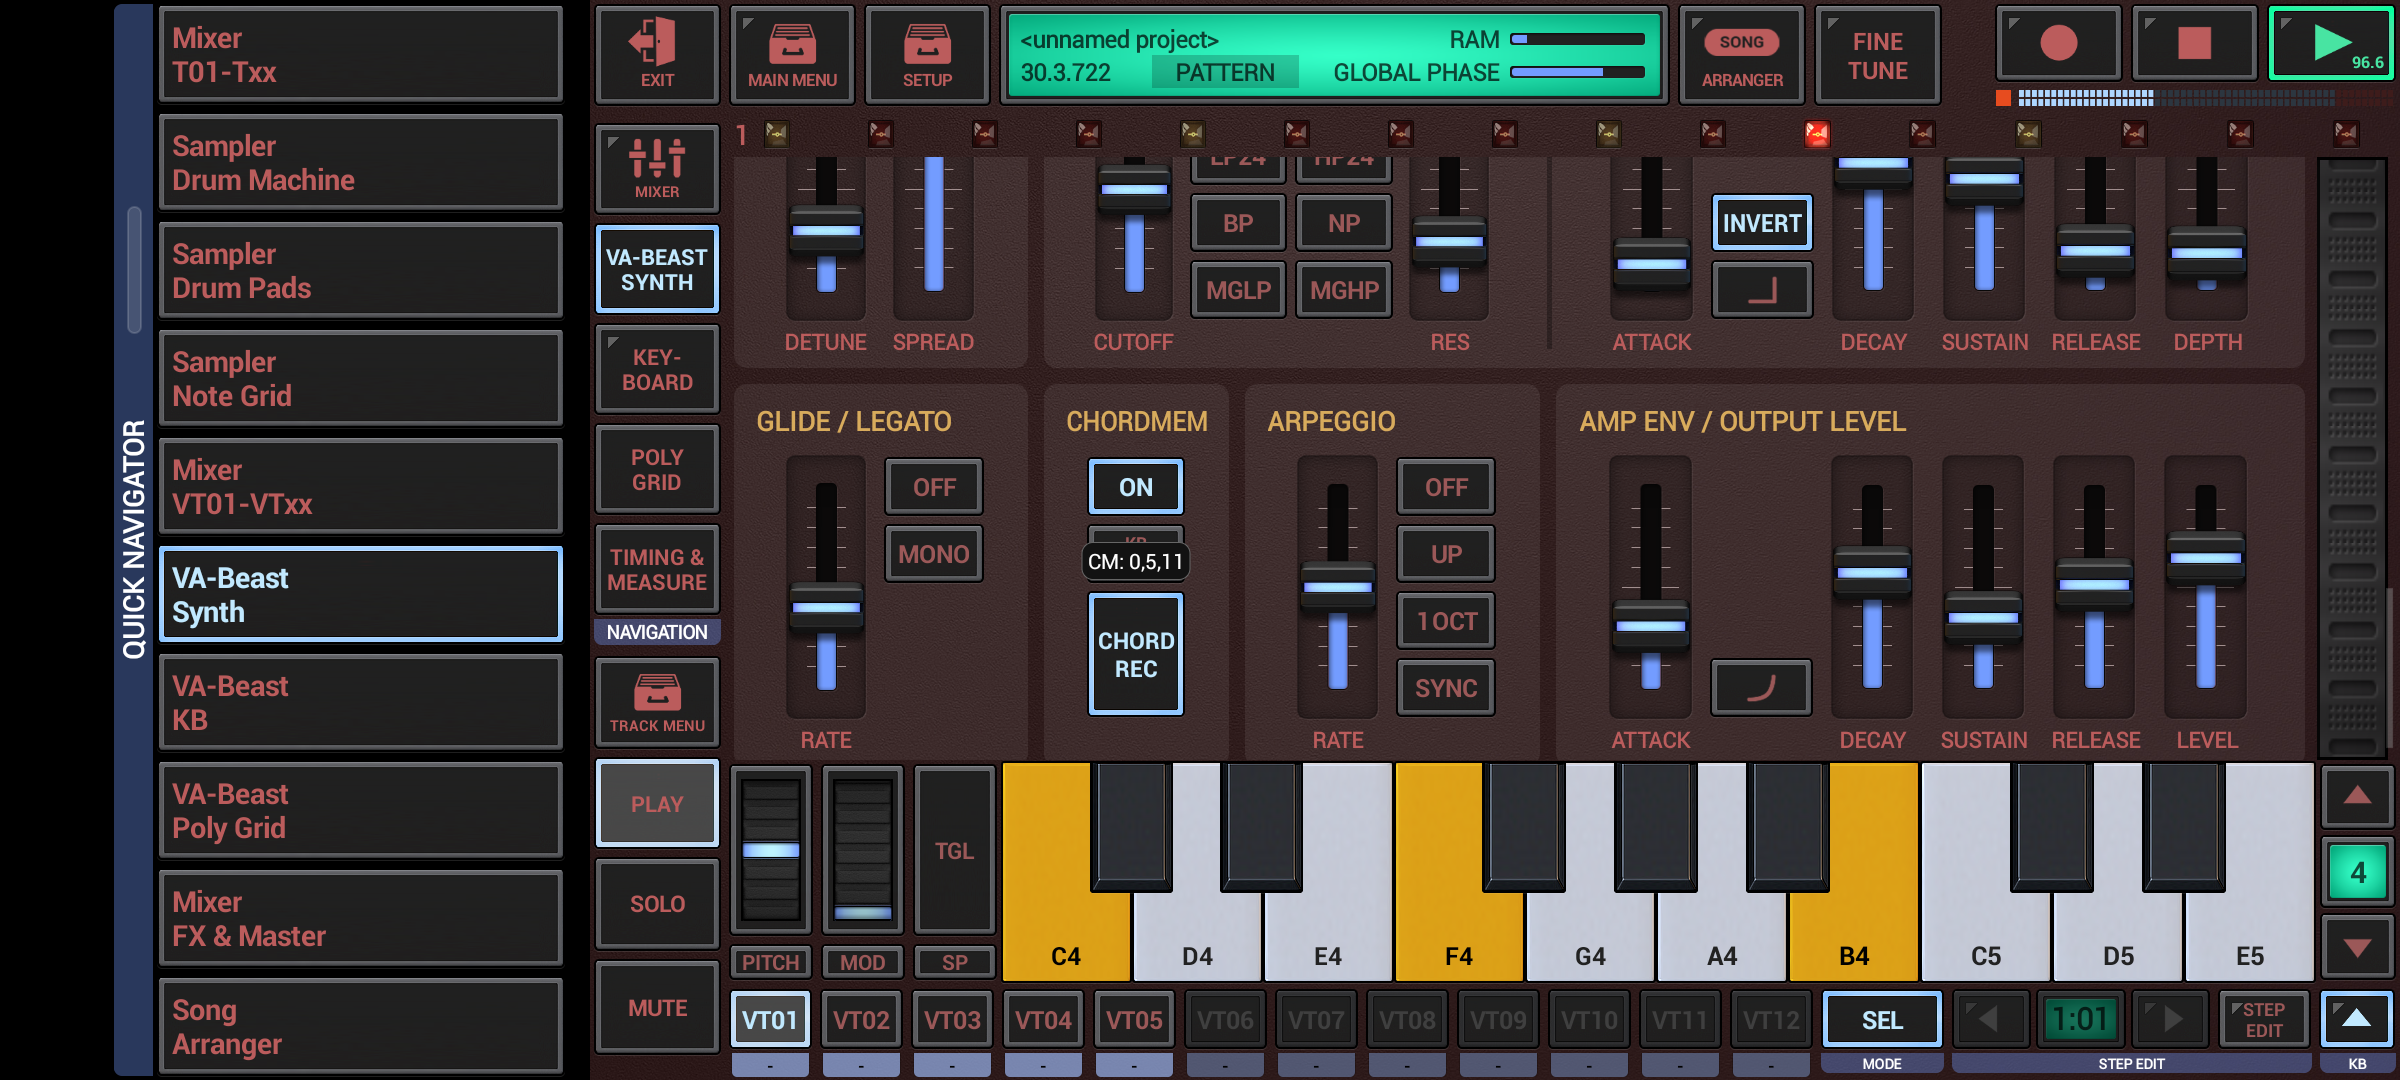The image size is (2400, 1080).
Task: Stop playback with the stop button
Action: click(2194, 43)
